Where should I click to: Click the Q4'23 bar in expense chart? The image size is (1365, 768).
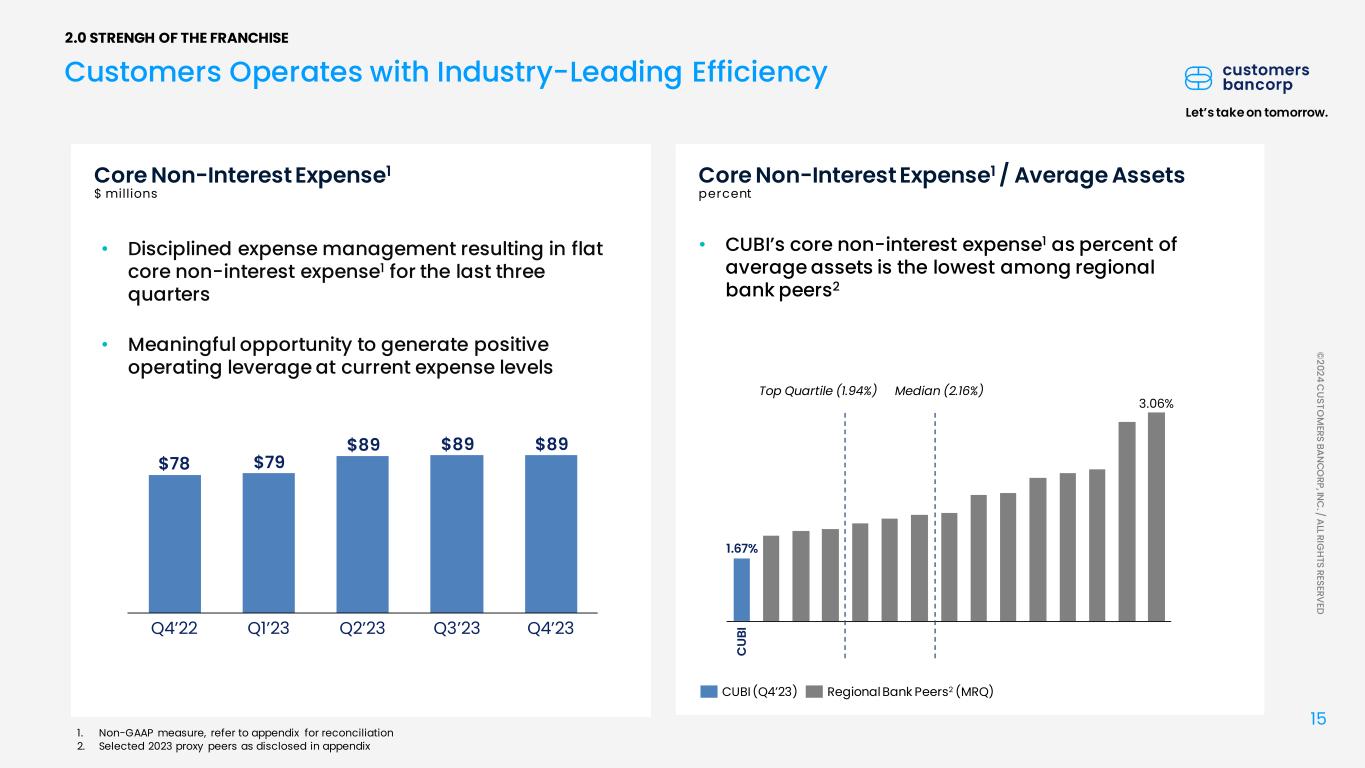point(551,534)
